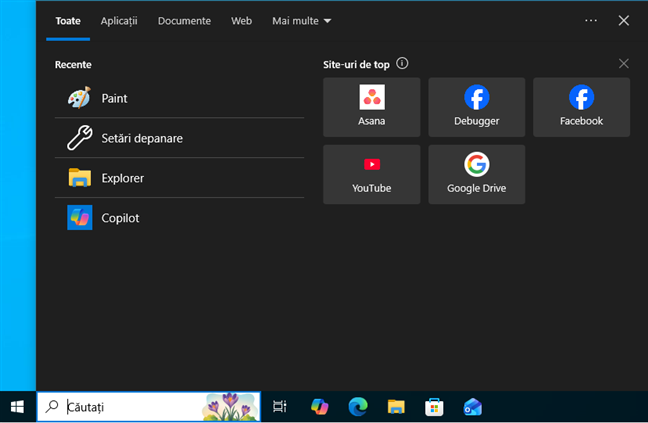Viewport: 648px width, 423px height.
Task: Expand the Mai multe dropdown
Action: tap(301, 20)
